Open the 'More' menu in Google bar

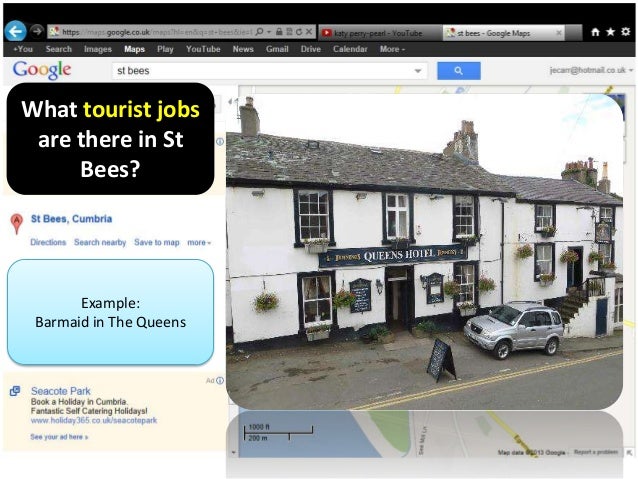(x=391, y=48)
